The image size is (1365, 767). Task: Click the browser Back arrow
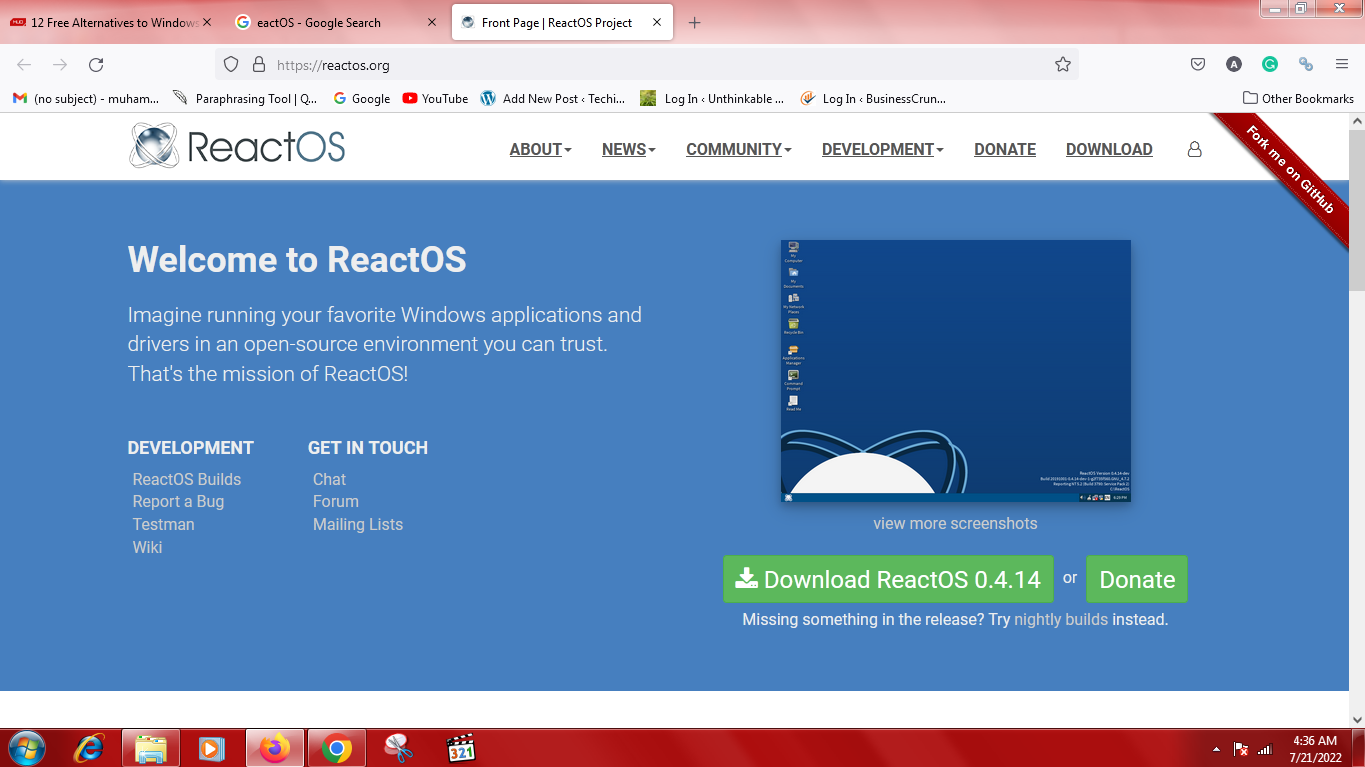click(24, 64)
